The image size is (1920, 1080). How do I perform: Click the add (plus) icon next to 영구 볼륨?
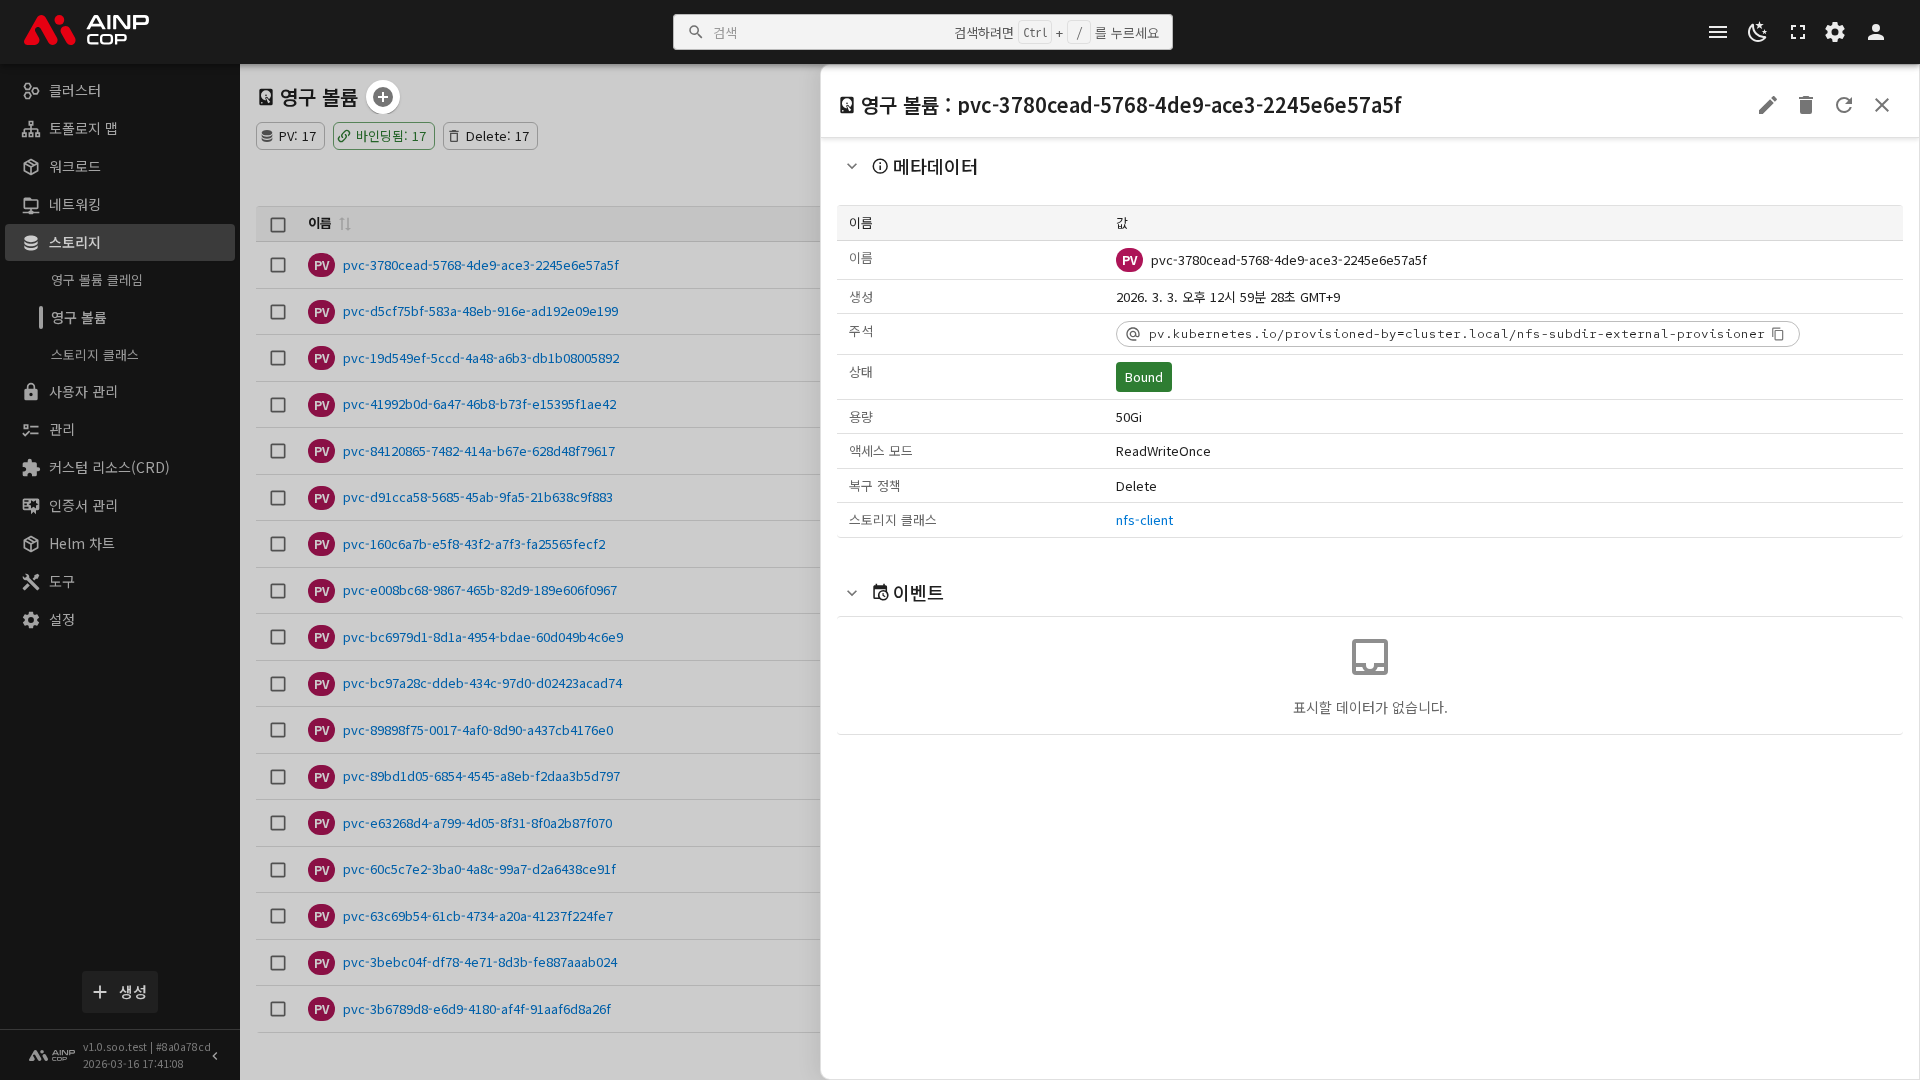382,97
